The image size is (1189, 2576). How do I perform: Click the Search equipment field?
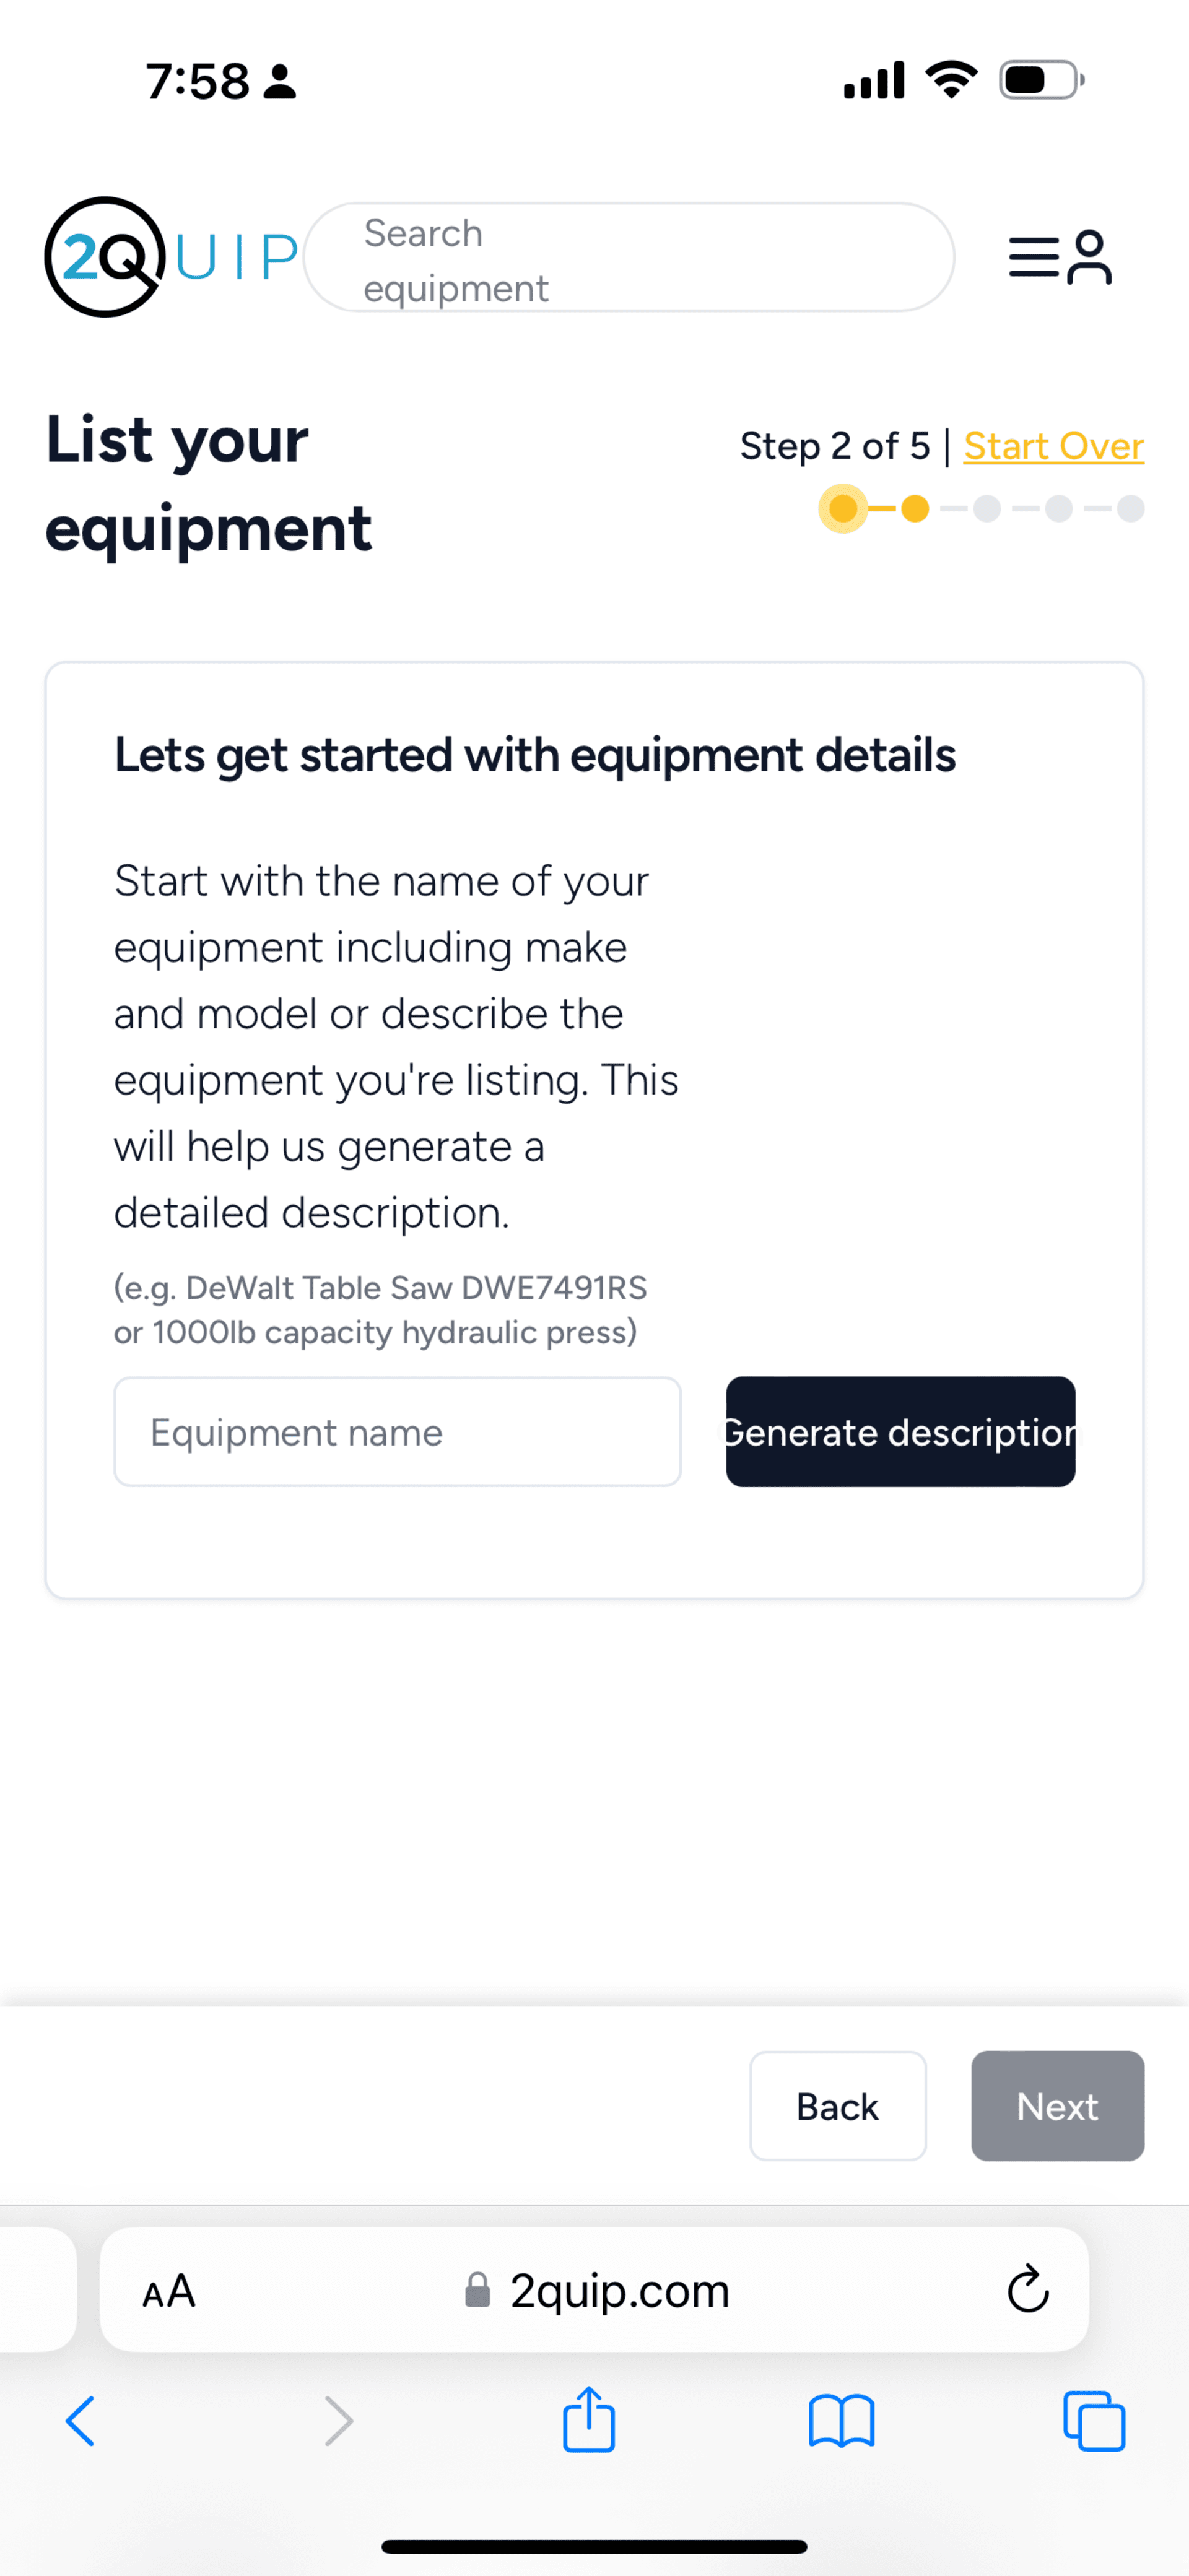point(629,258)
